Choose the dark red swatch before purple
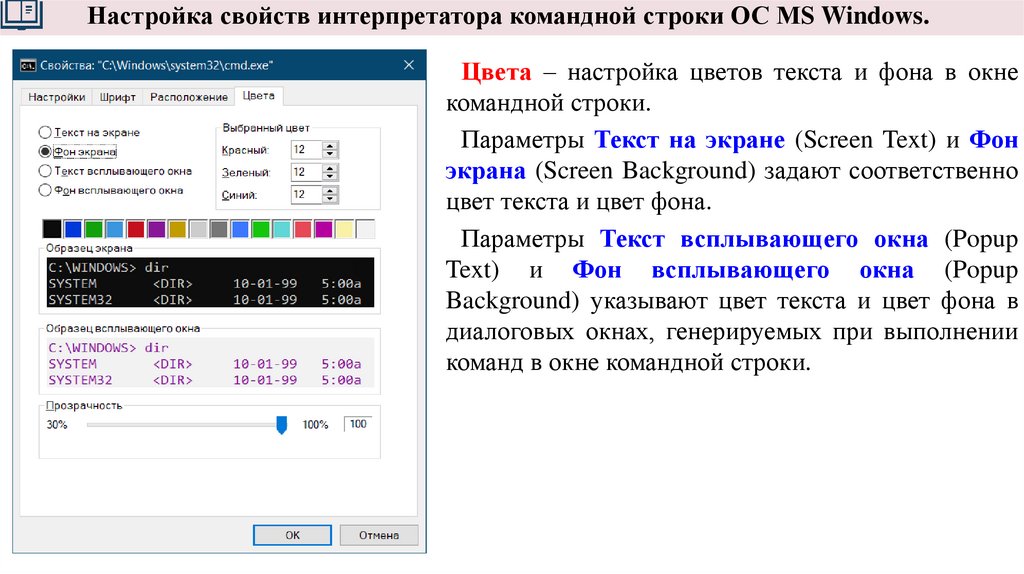This screenshot has width=1024, height=574. 136,229
